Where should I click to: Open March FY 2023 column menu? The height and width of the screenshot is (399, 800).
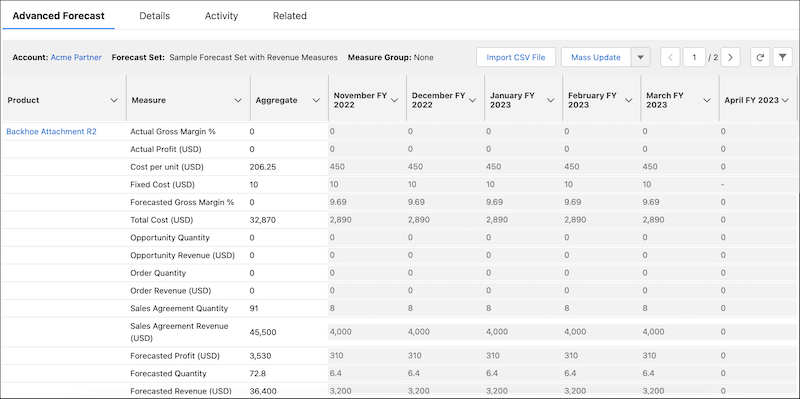707,101
